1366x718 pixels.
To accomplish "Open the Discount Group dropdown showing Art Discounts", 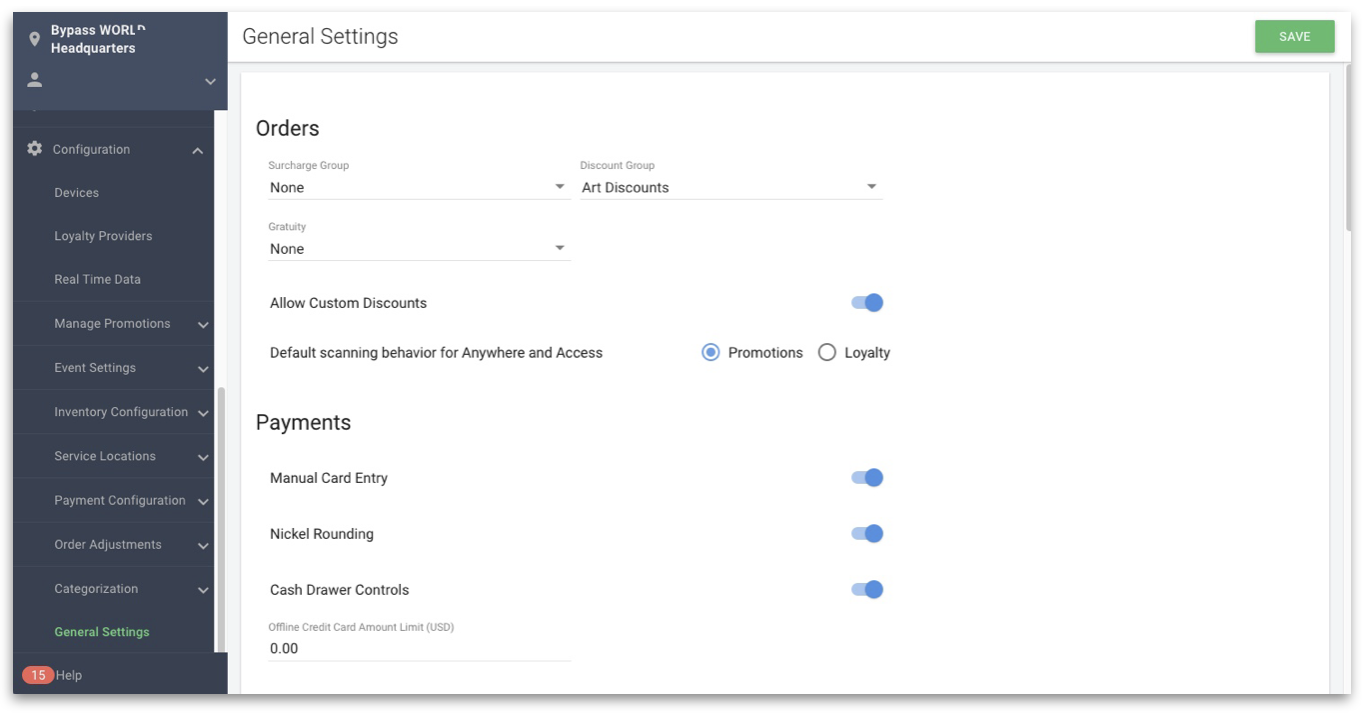I will point(731,187).
